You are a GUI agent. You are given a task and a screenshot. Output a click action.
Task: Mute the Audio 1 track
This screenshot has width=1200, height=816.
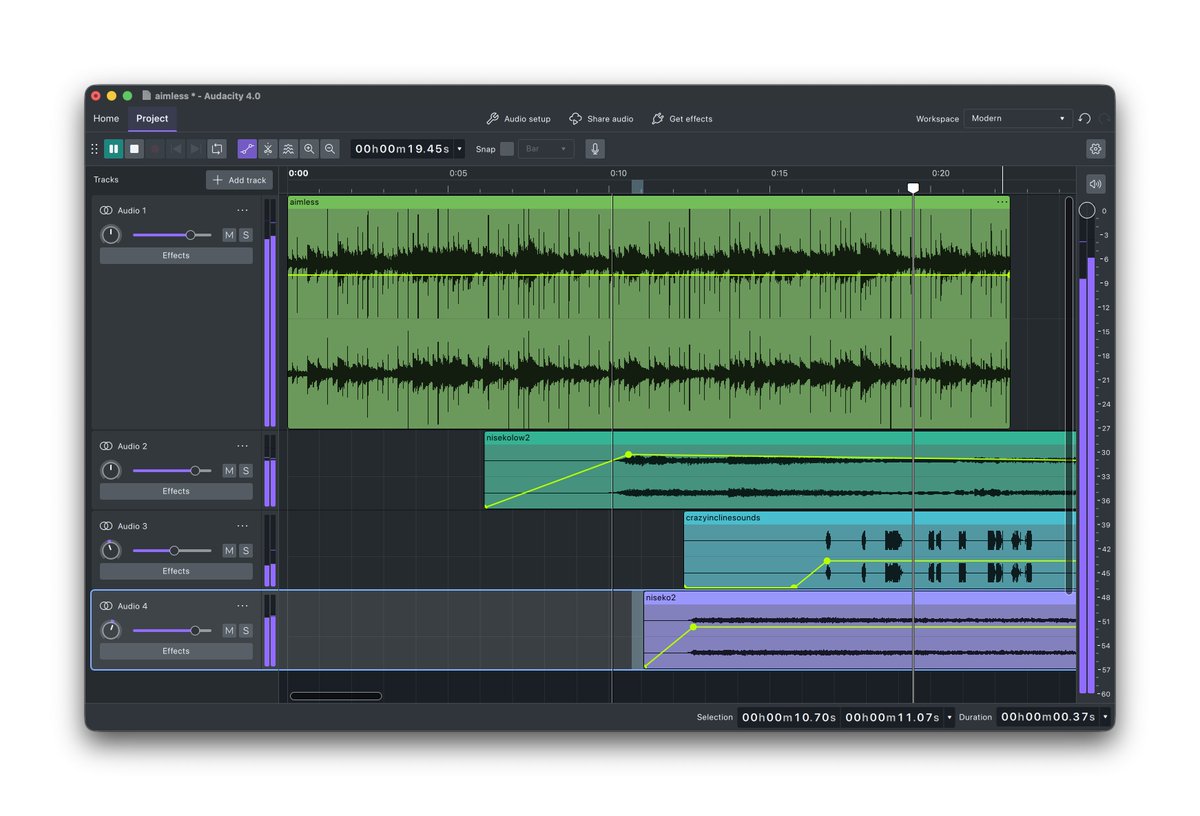coord(229,235)
